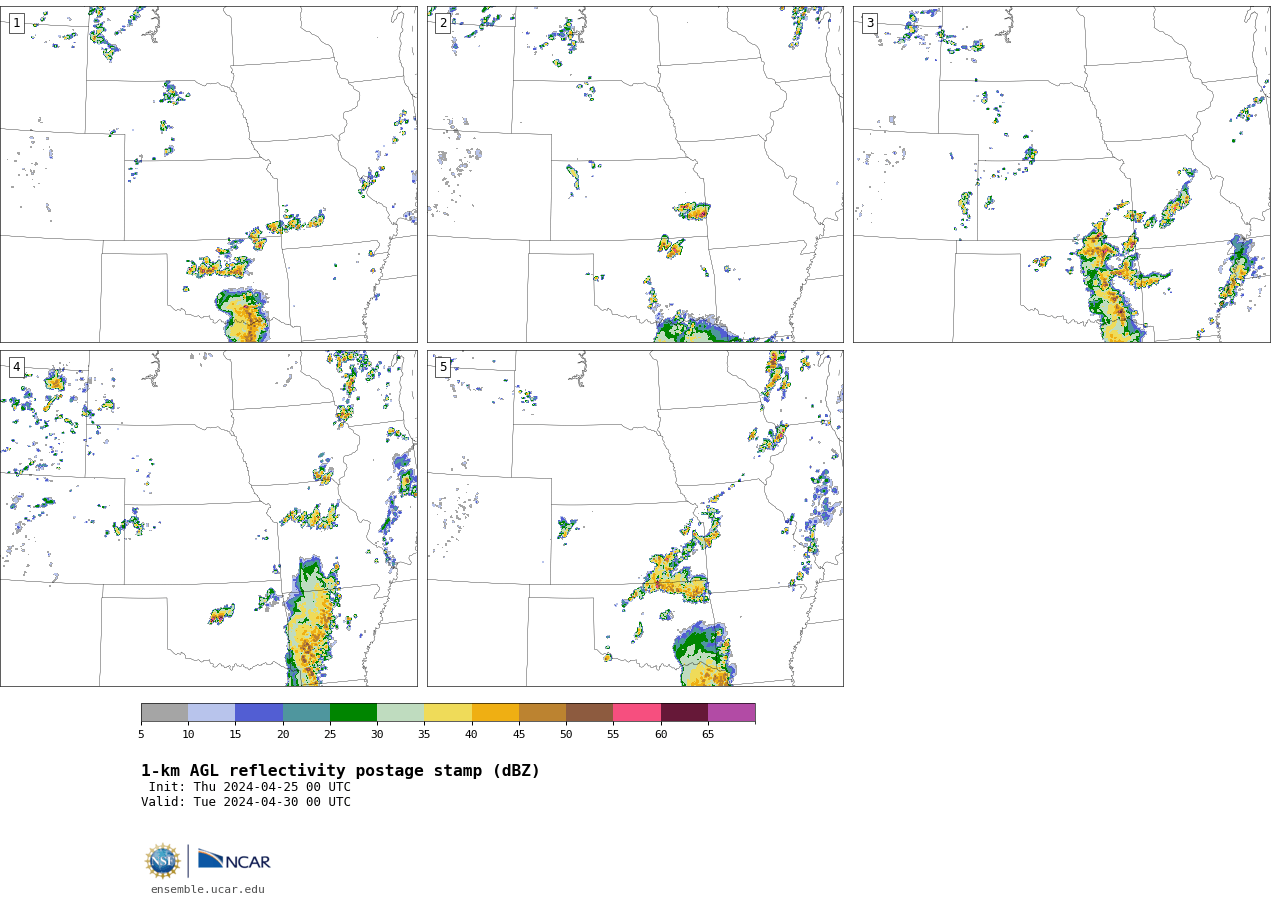This screenshot has width=1280, height=901.
Task: Click the teal 20-25 dBZ swatch
Action: (x=306, y=713)
